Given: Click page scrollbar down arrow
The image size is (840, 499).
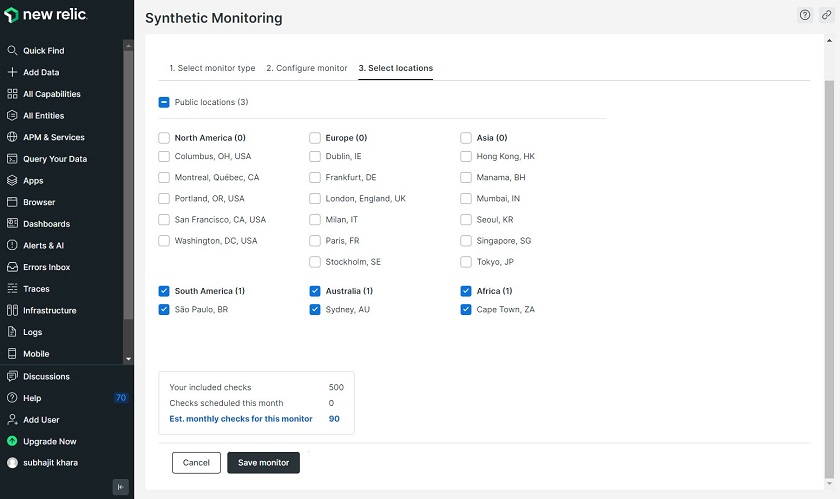Looking at the screenshot, I should pyautogui.click(x=829, y=483).
